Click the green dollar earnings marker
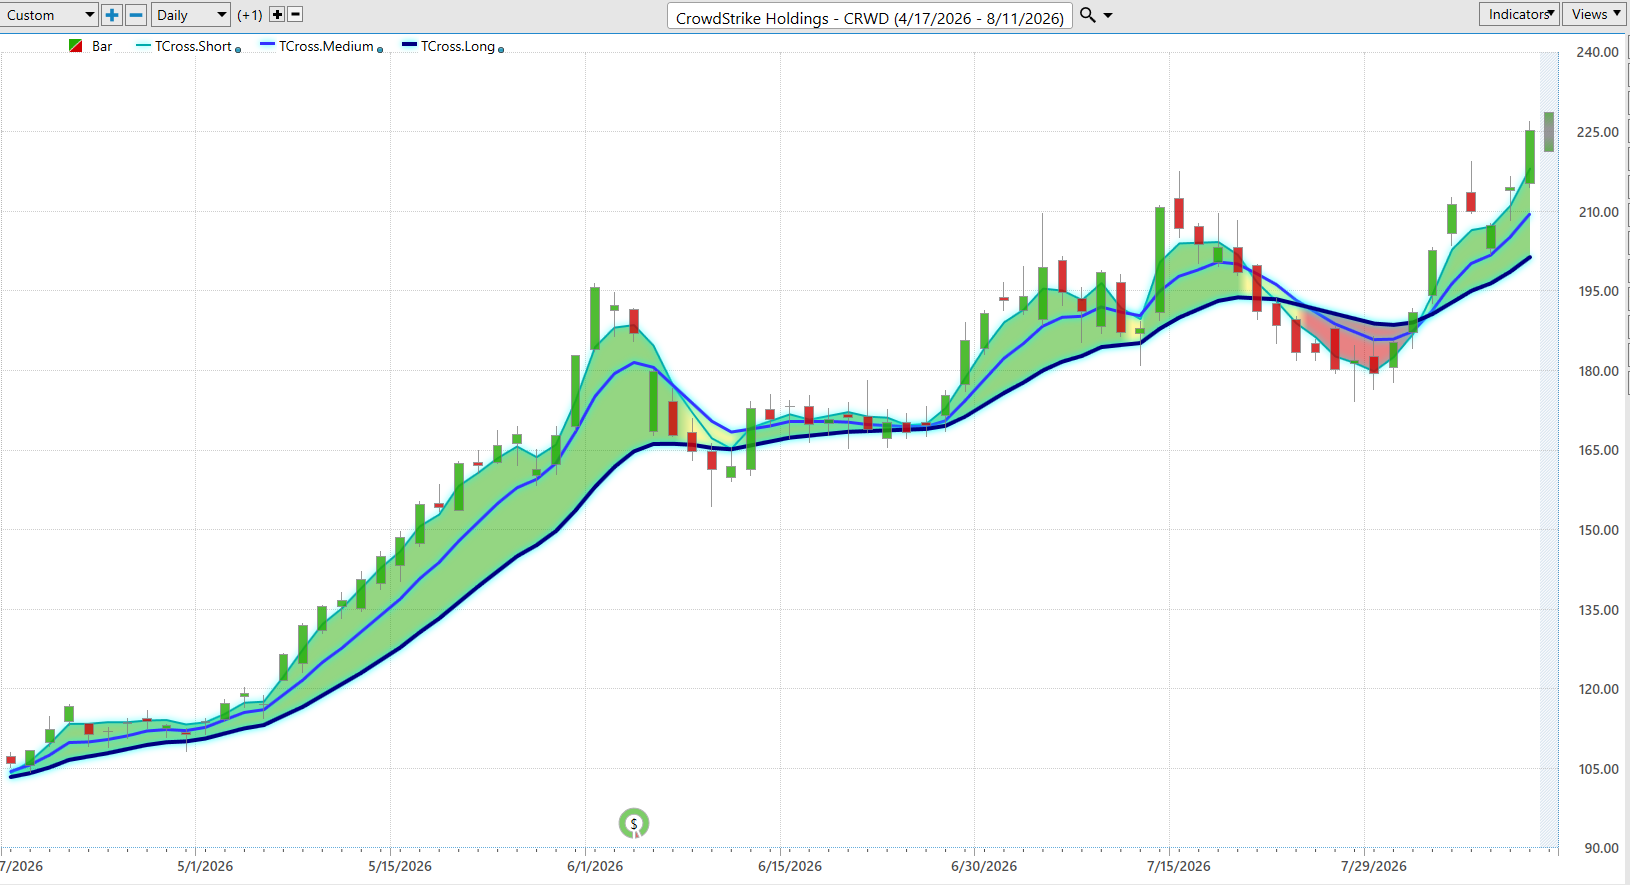 click(634, 824)
